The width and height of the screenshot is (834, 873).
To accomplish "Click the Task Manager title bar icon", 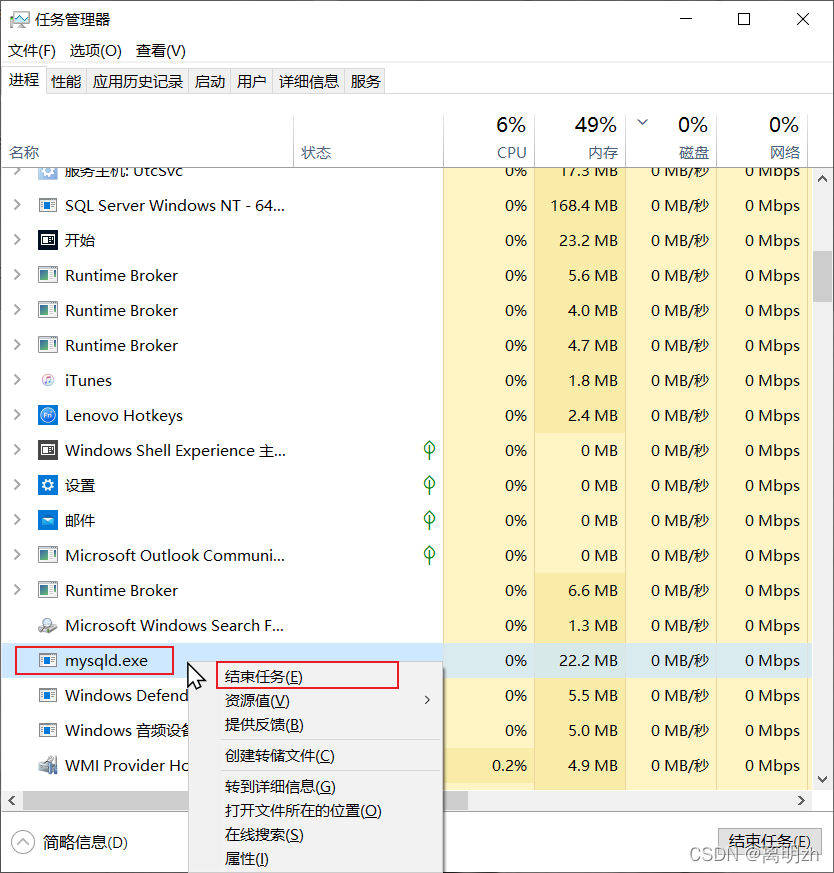I will (19, 20).
